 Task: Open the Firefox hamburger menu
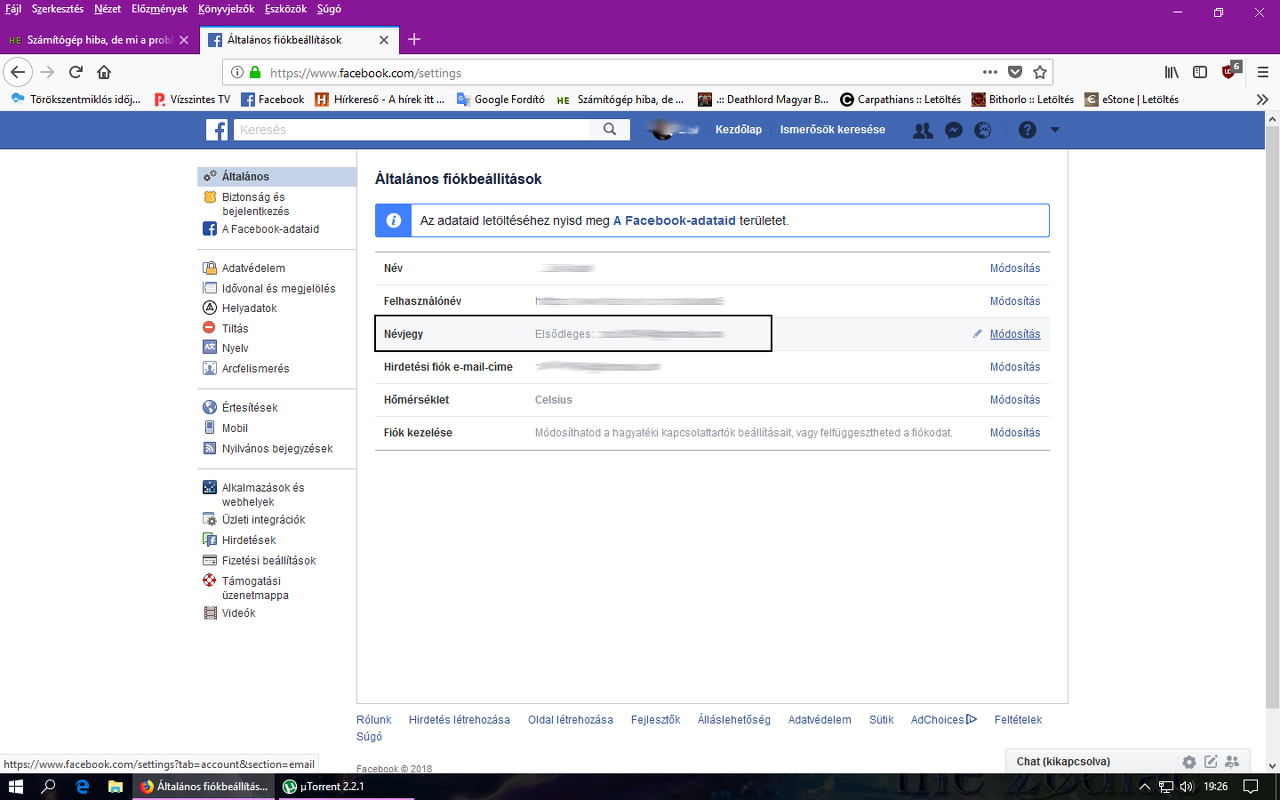1263,72
